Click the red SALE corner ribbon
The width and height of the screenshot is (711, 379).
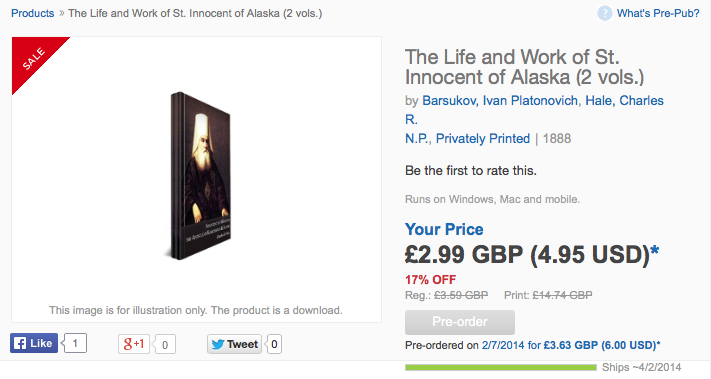(x=34, y=58)
